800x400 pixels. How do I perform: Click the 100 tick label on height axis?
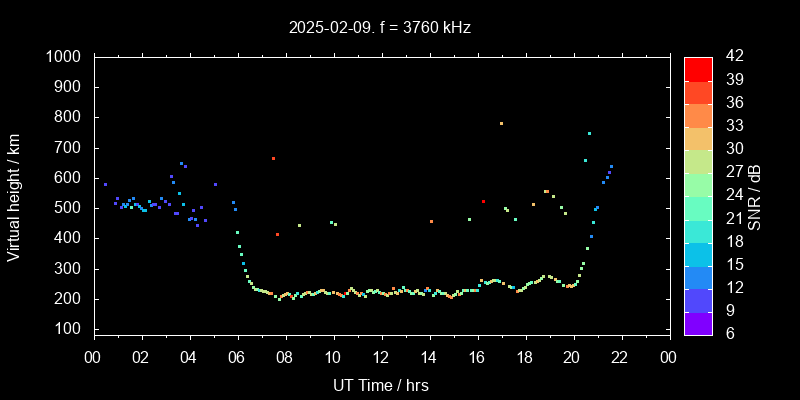point(70,329)
